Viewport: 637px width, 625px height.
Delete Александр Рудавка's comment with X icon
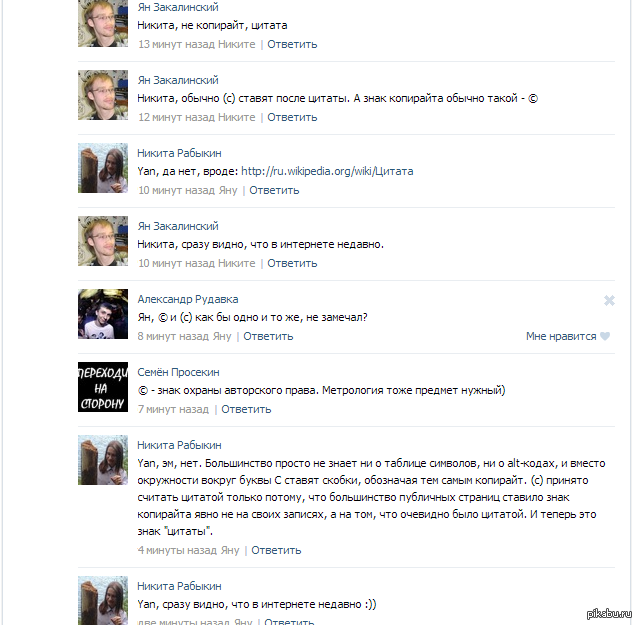click(x=609, y=300)
